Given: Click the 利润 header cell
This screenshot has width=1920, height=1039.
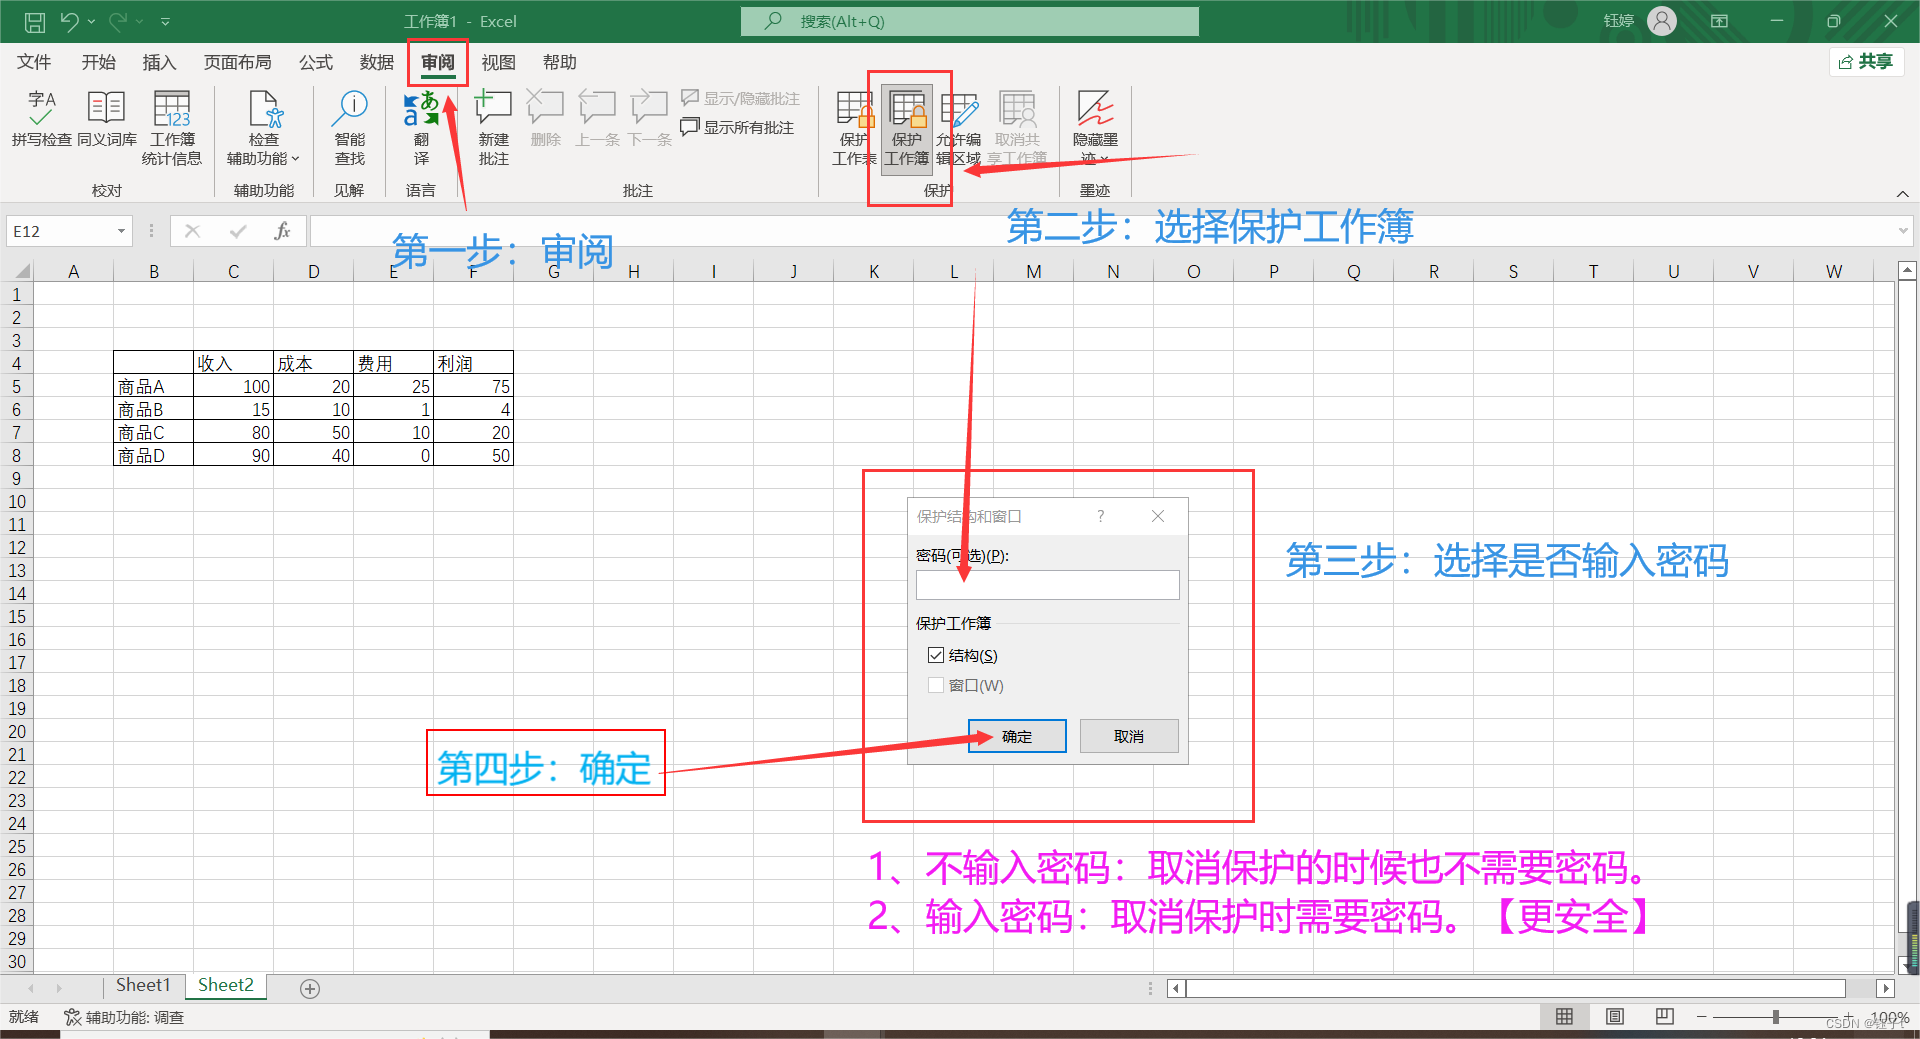Looking at the screenshot, I should pyautogui.click(x=473, y=363).
